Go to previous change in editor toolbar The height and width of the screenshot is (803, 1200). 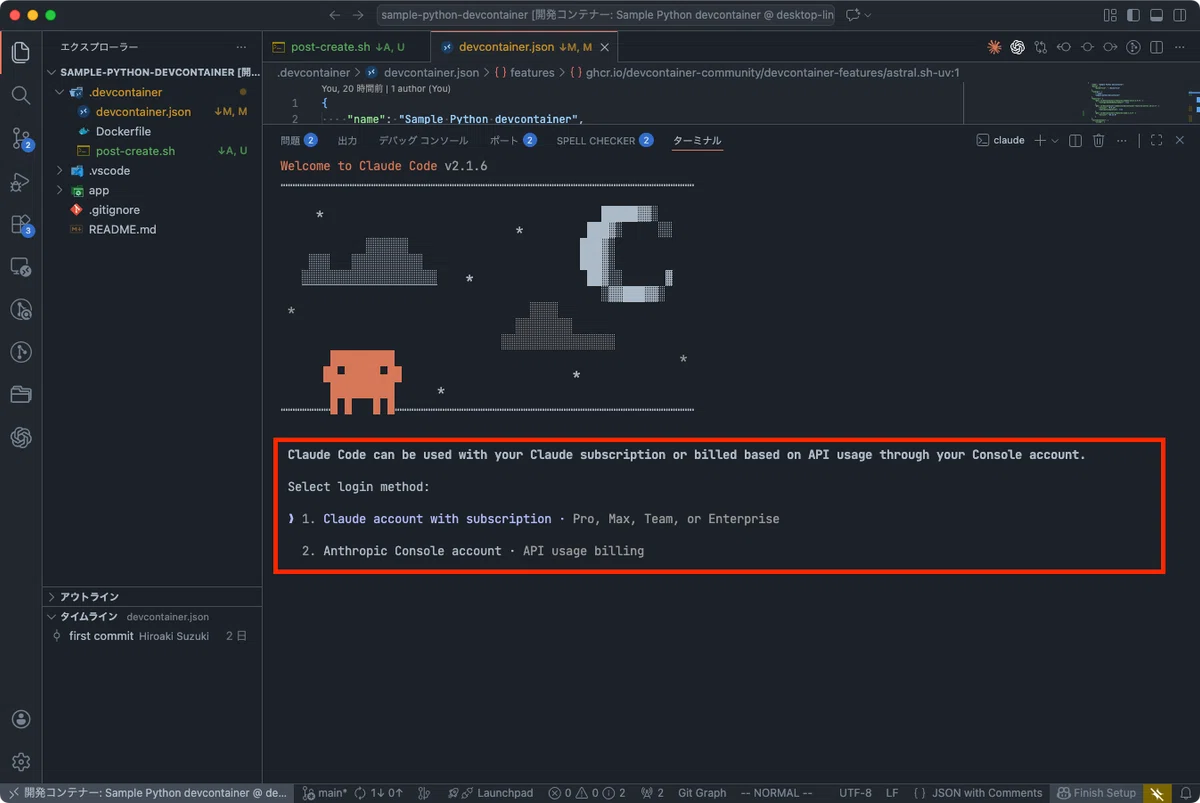coord(1064,47)
